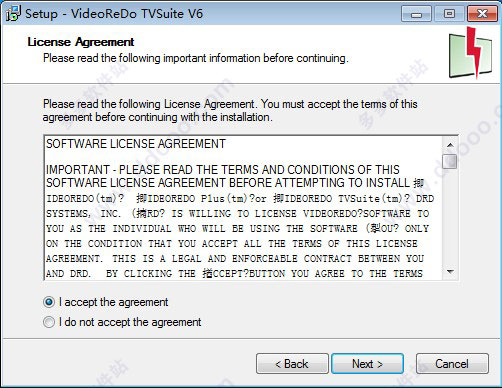This screenshot has width=502, height=388.
Task: Click the "Please read the following important information" subtitle
Action: [196, 58]
